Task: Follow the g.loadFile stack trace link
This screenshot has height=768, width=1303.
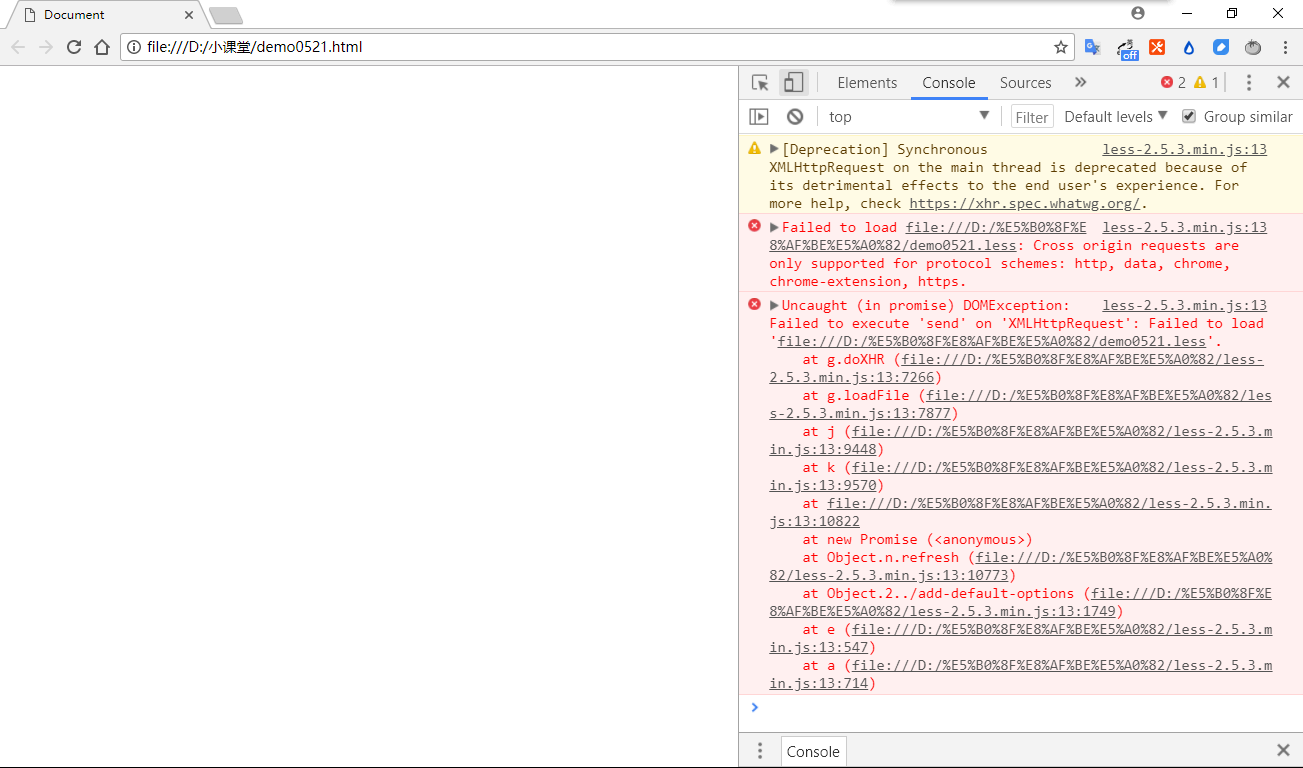Action: 1020,404
